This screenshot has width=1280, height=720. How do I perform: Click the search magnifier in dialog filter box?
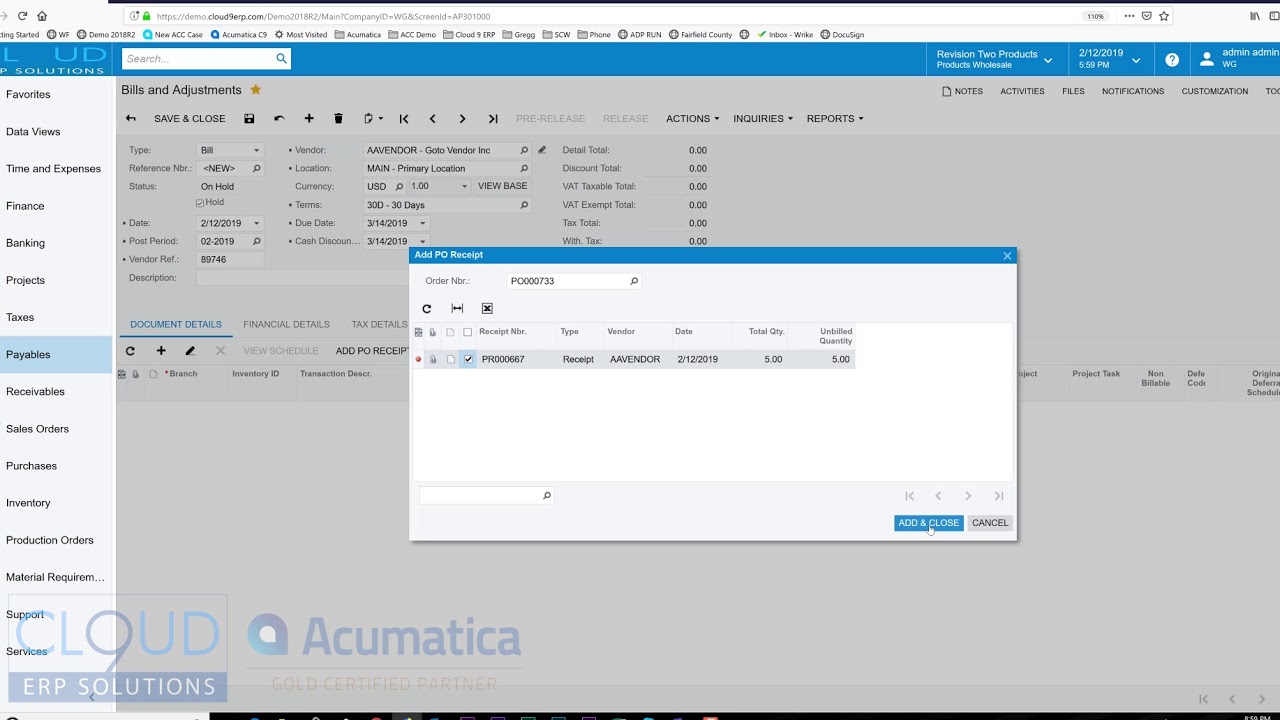(x=546, y=496)
